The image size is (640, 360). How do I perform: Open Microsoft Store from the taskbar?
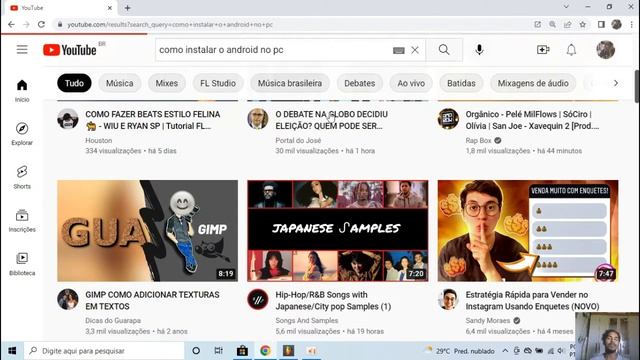pyautogui.click(x=242, y=351)
